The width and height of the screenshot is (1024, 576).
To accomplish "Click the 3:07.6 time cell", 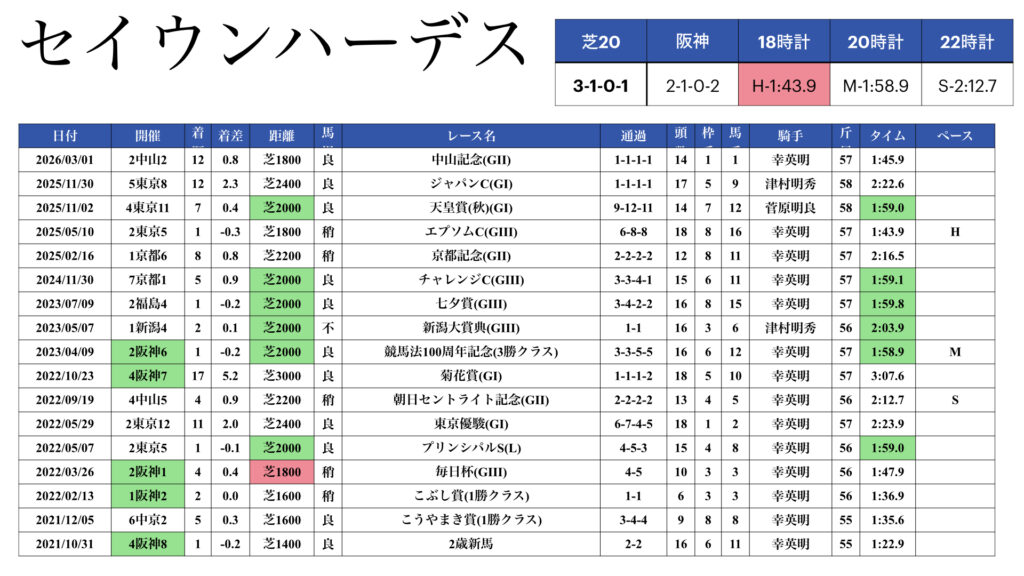I will tap(889, 376).
